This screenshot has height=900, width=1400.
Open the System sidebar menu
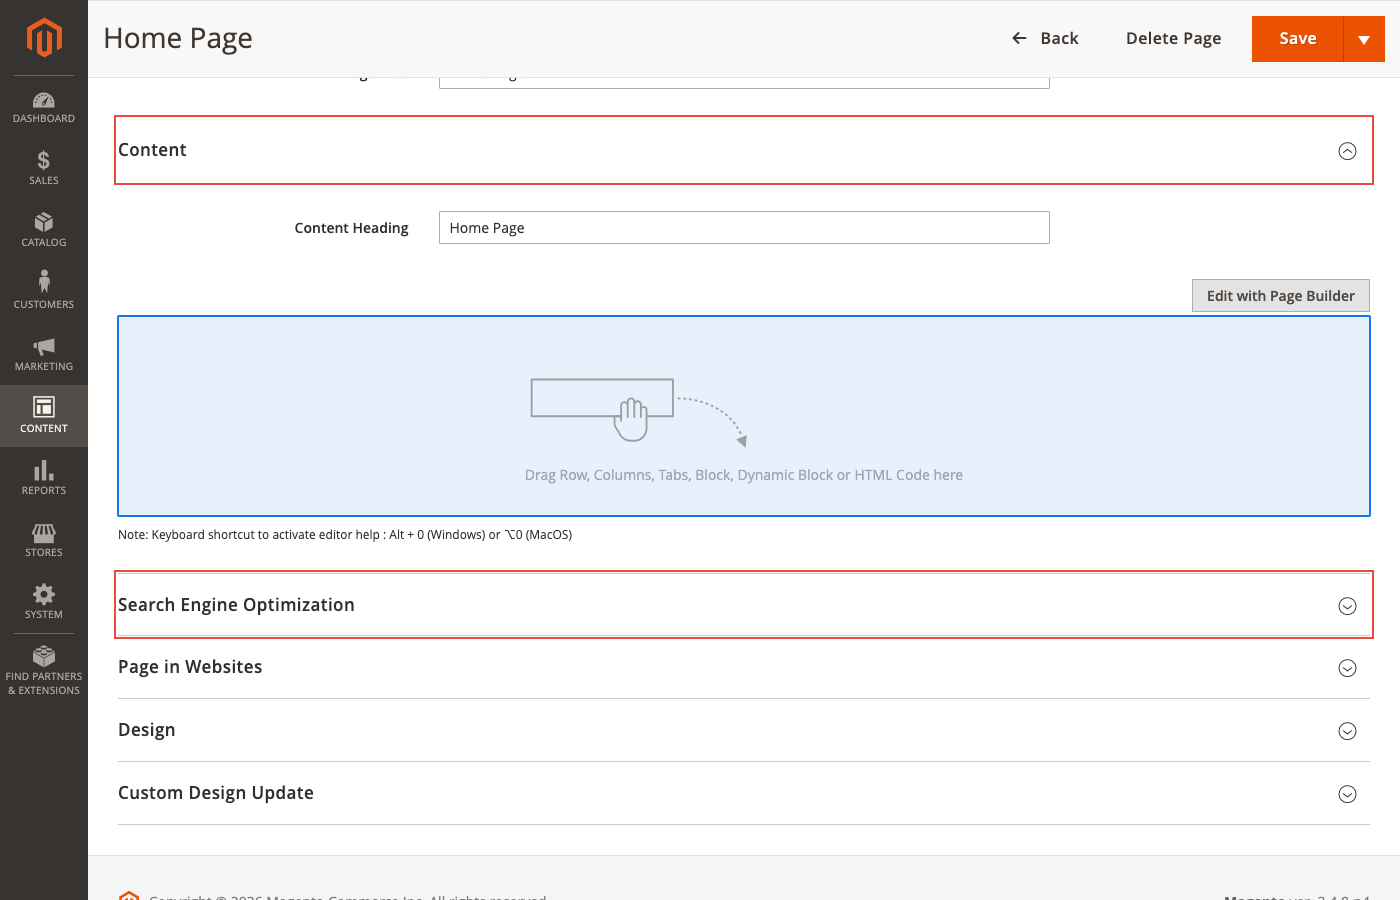pyautogui.click(x=44, y=602)
